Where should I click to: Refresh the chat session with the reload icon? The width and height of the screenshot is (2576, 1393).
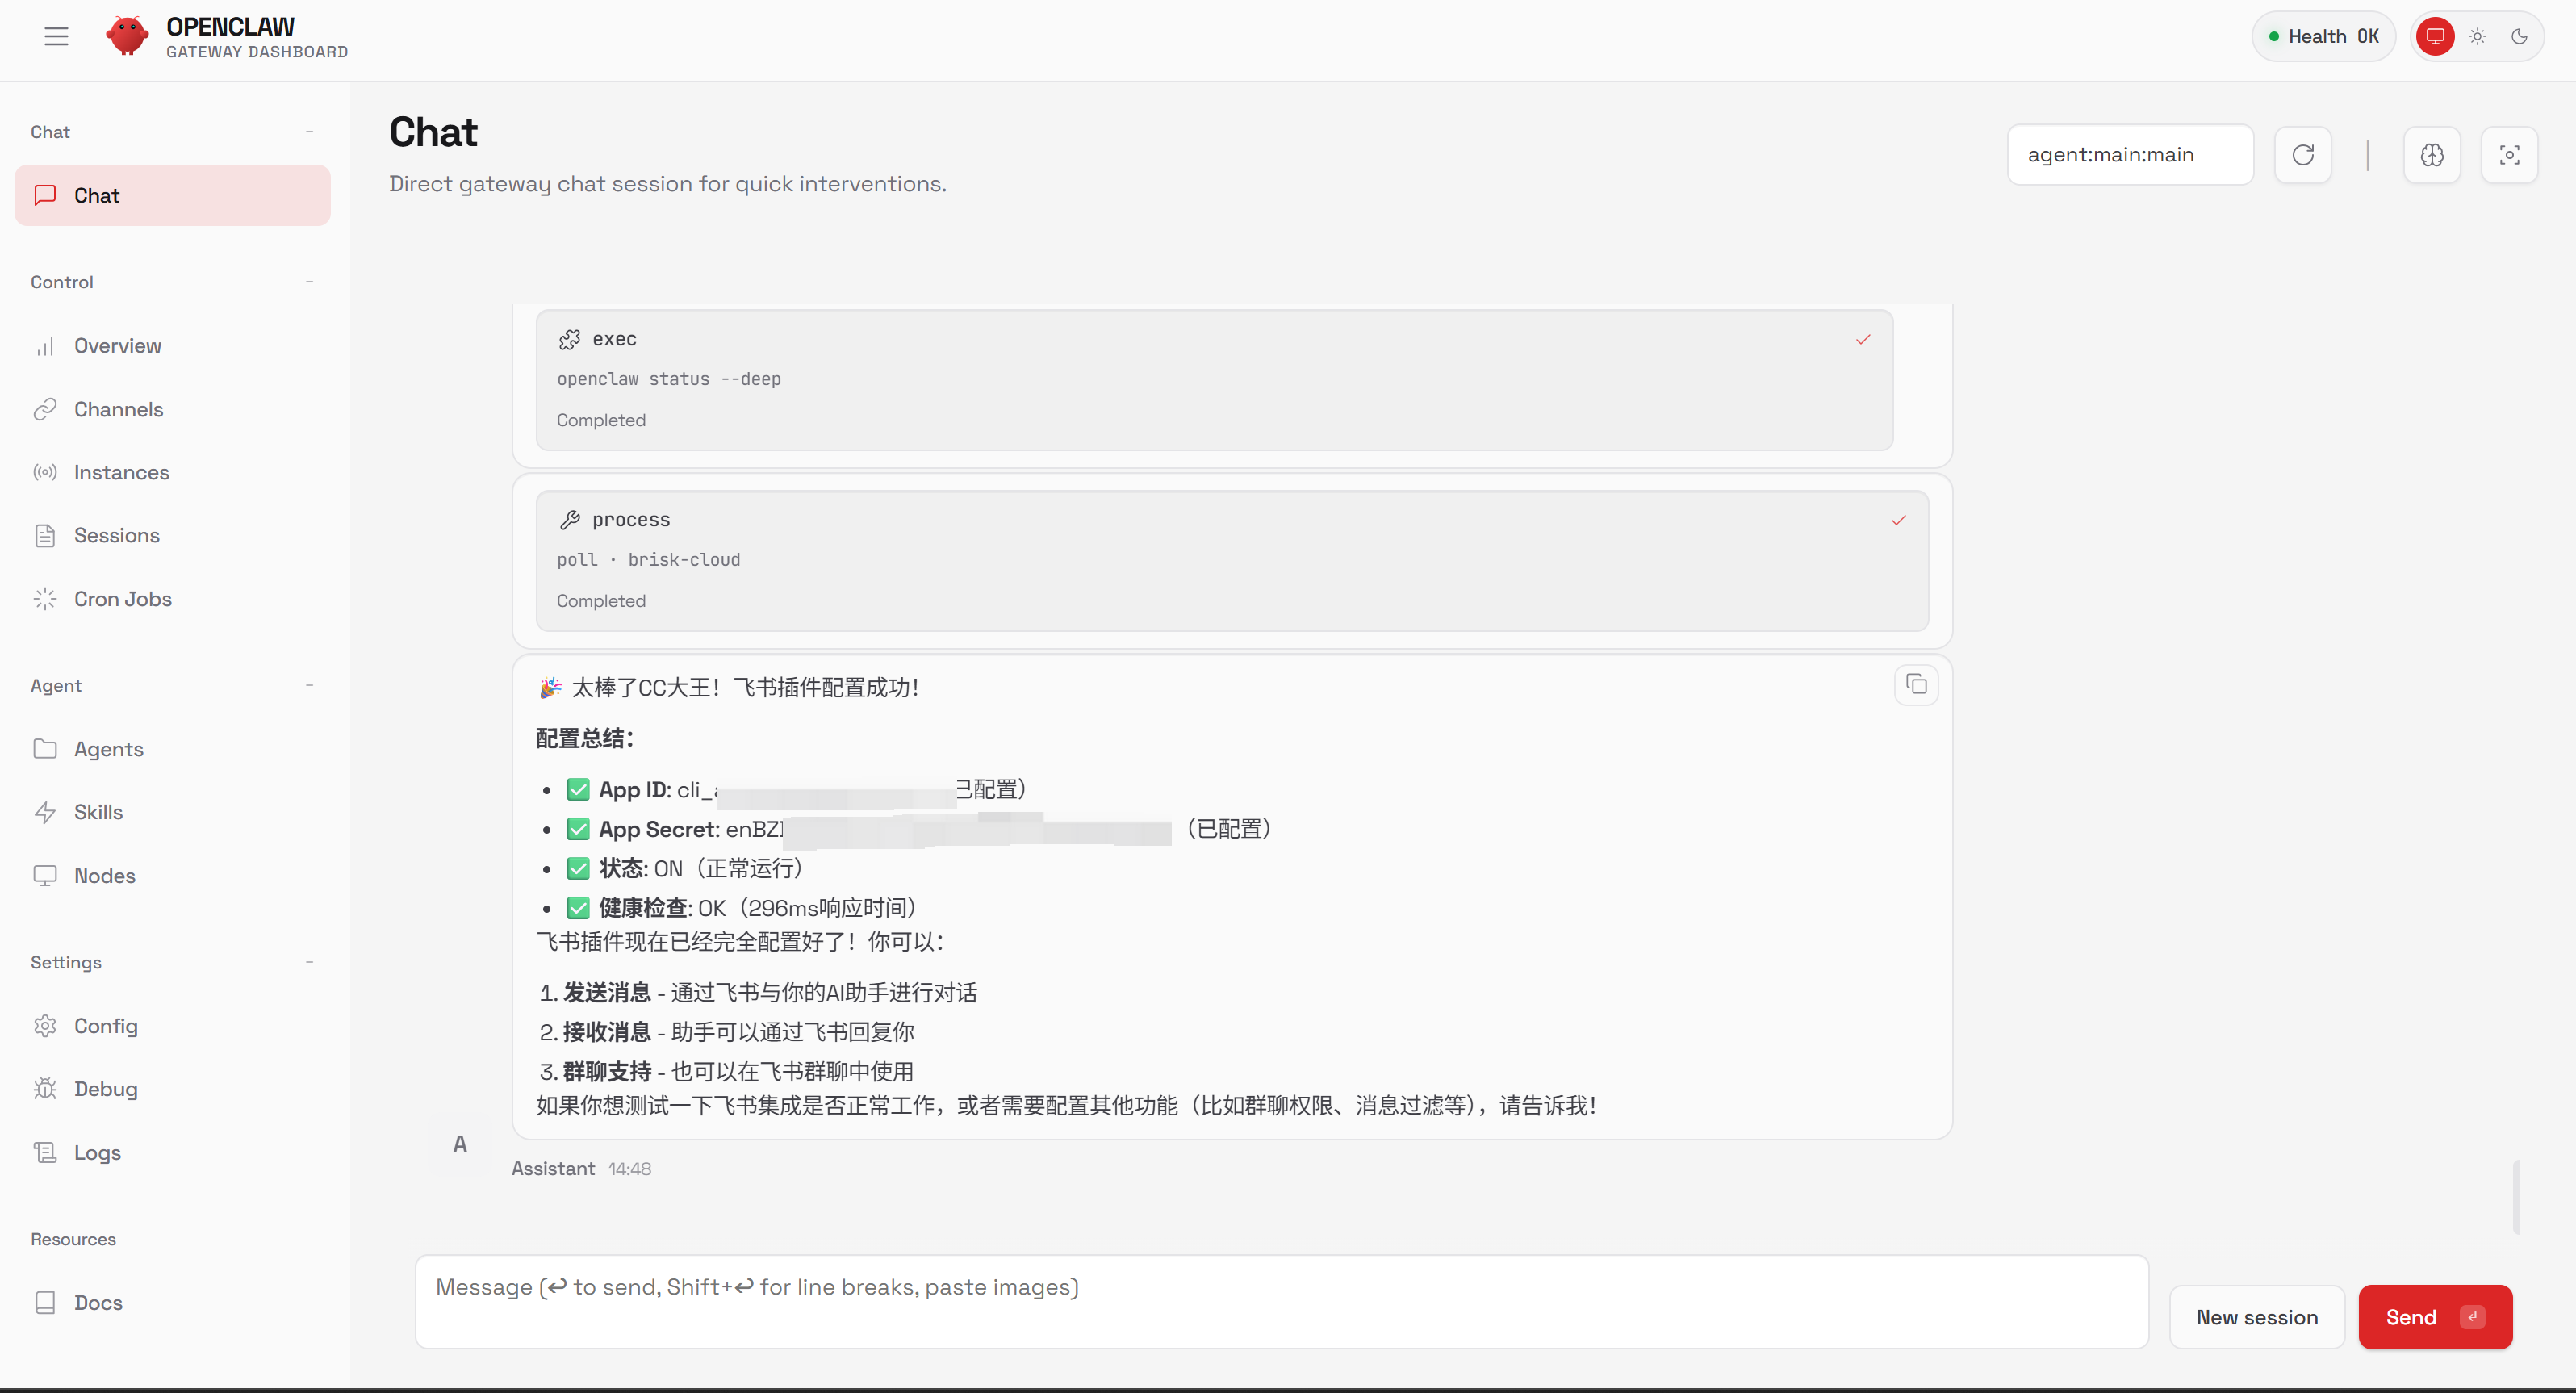2303,155
